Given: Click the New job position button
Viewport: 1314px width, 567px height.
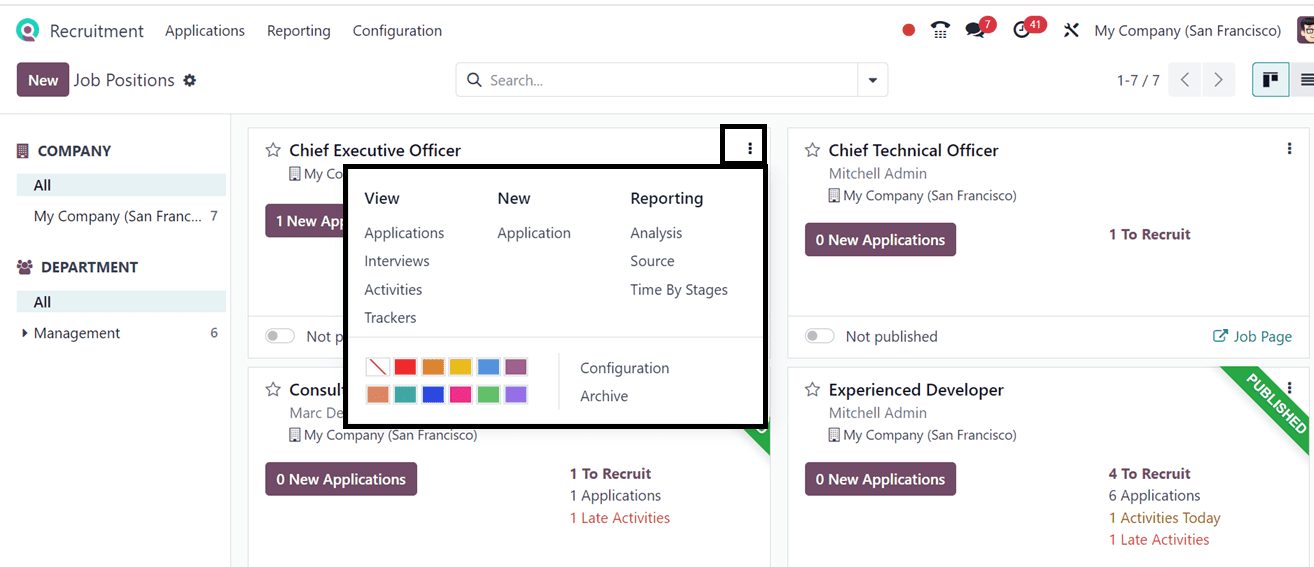Looking at the screenshot, I should pyautogui.click(x=43, y=80).
